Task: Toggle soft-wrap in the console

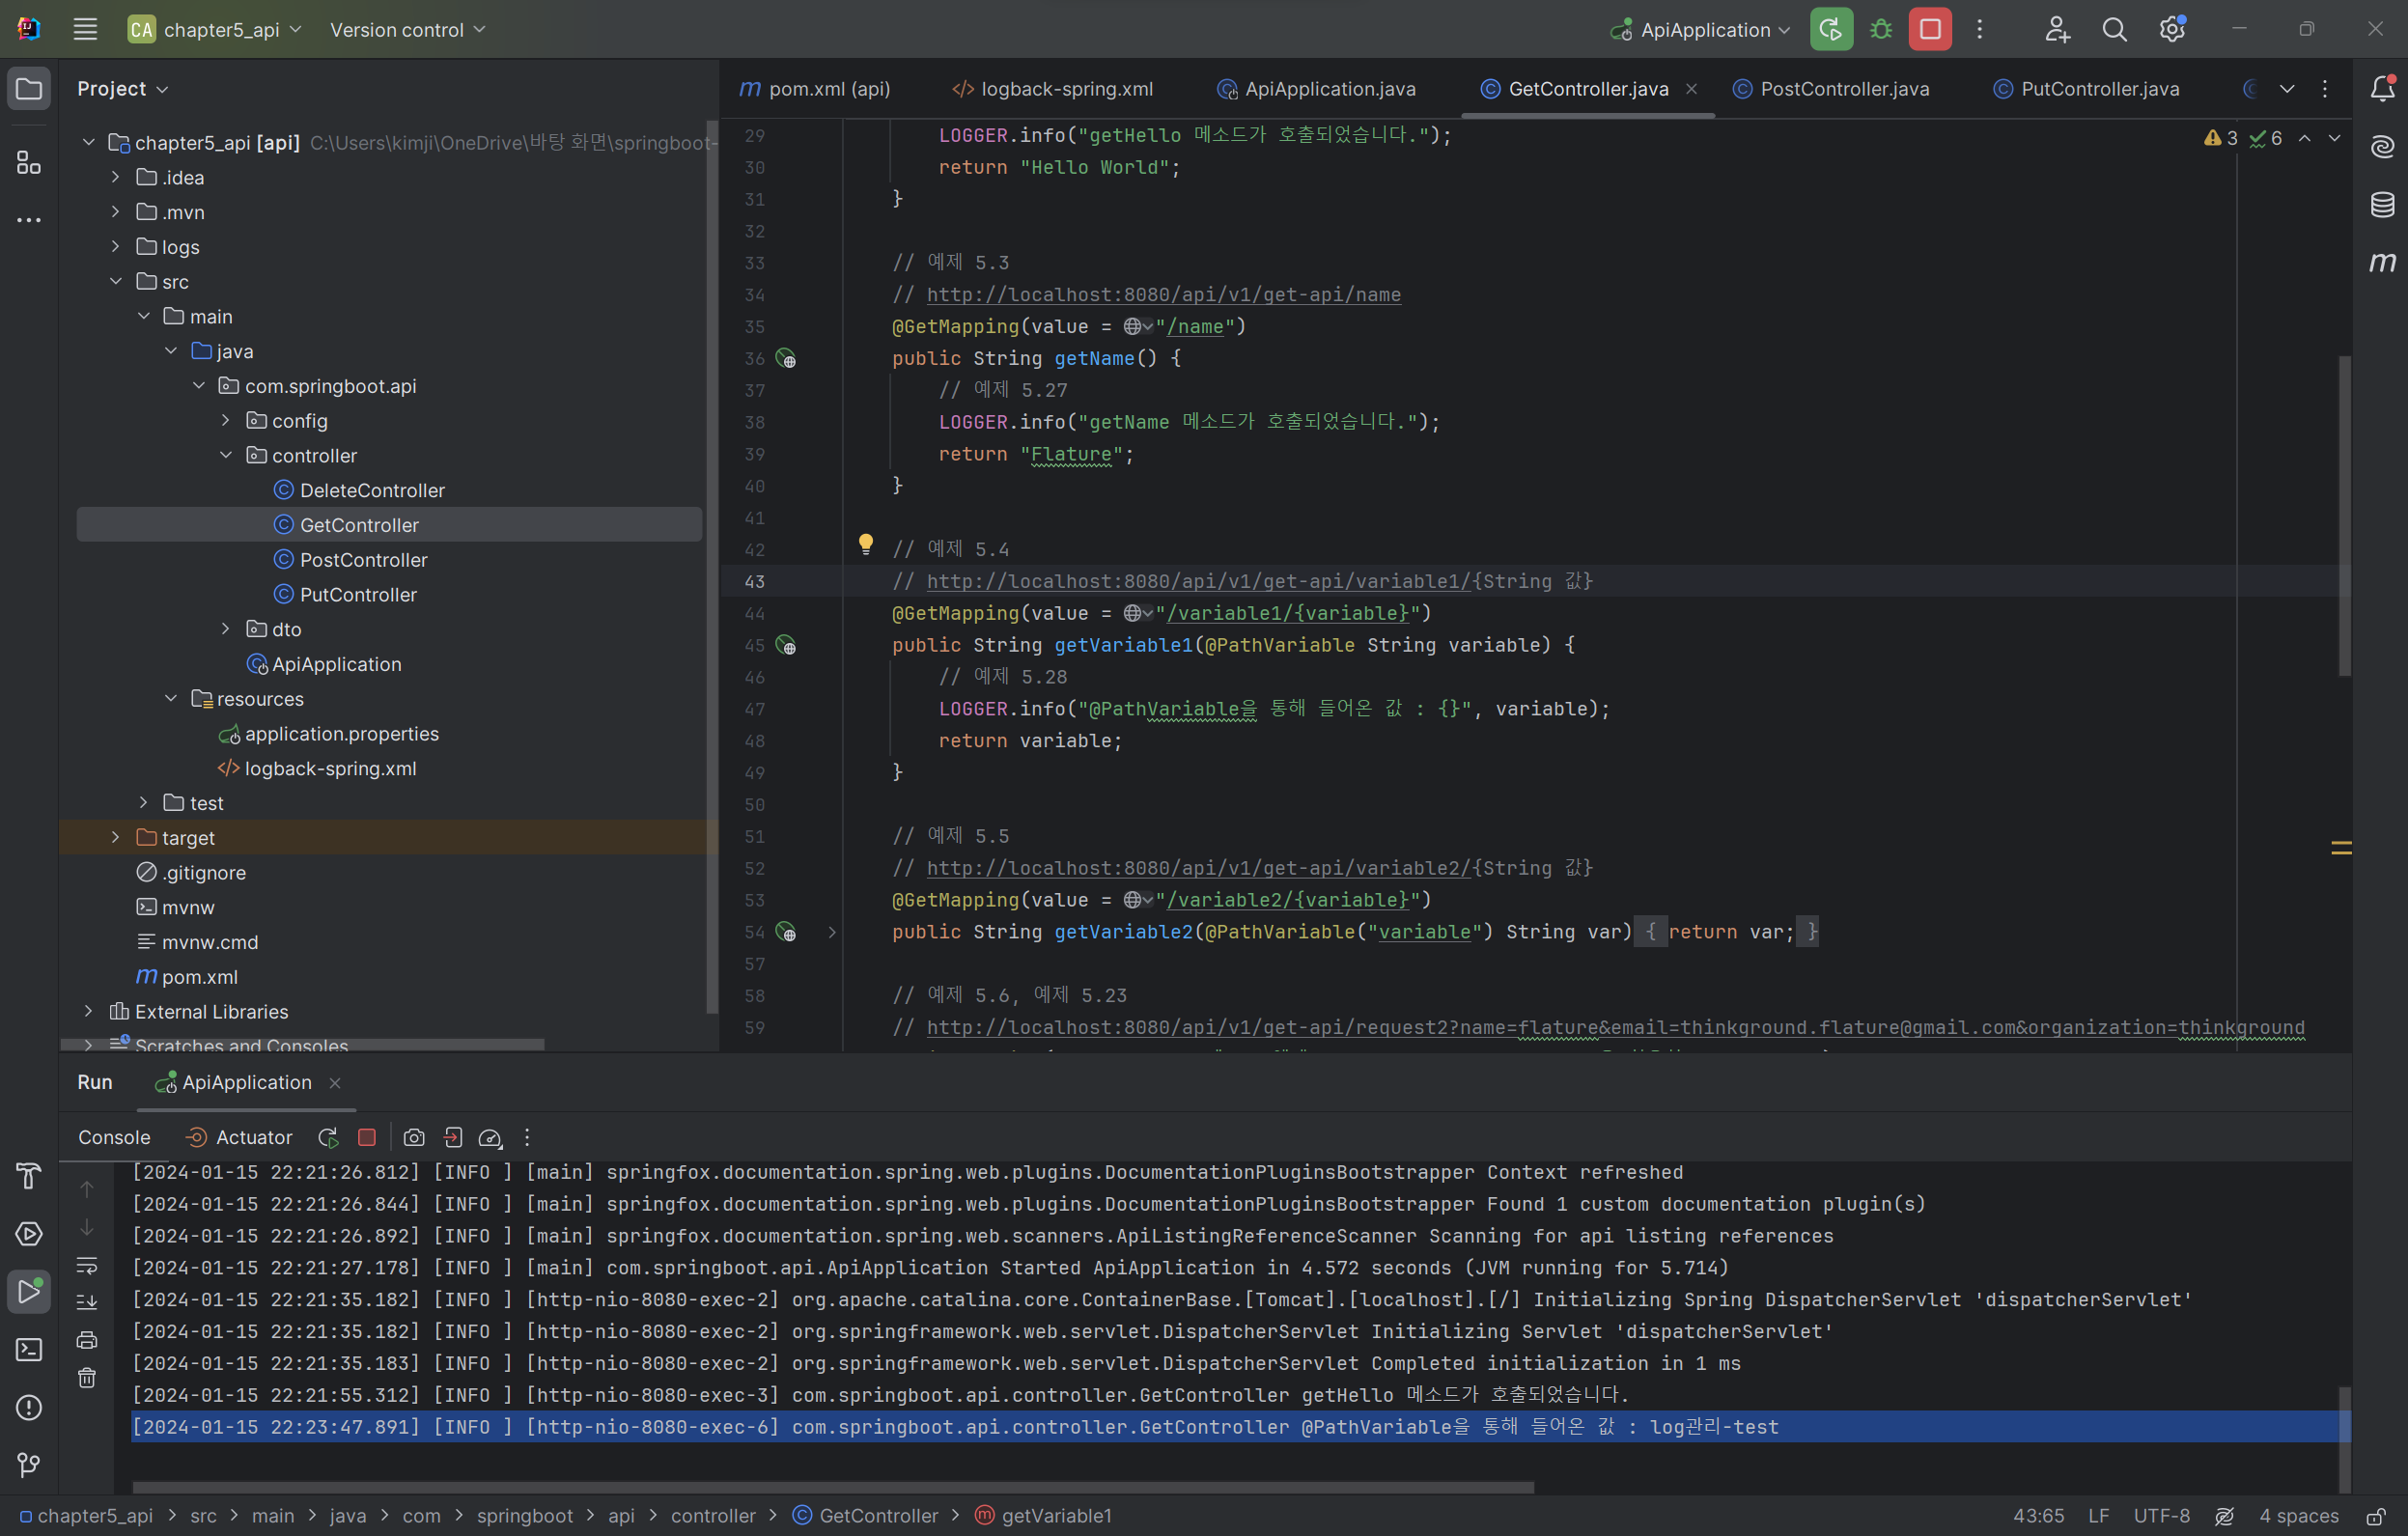Action: (x=87, y=1265)
